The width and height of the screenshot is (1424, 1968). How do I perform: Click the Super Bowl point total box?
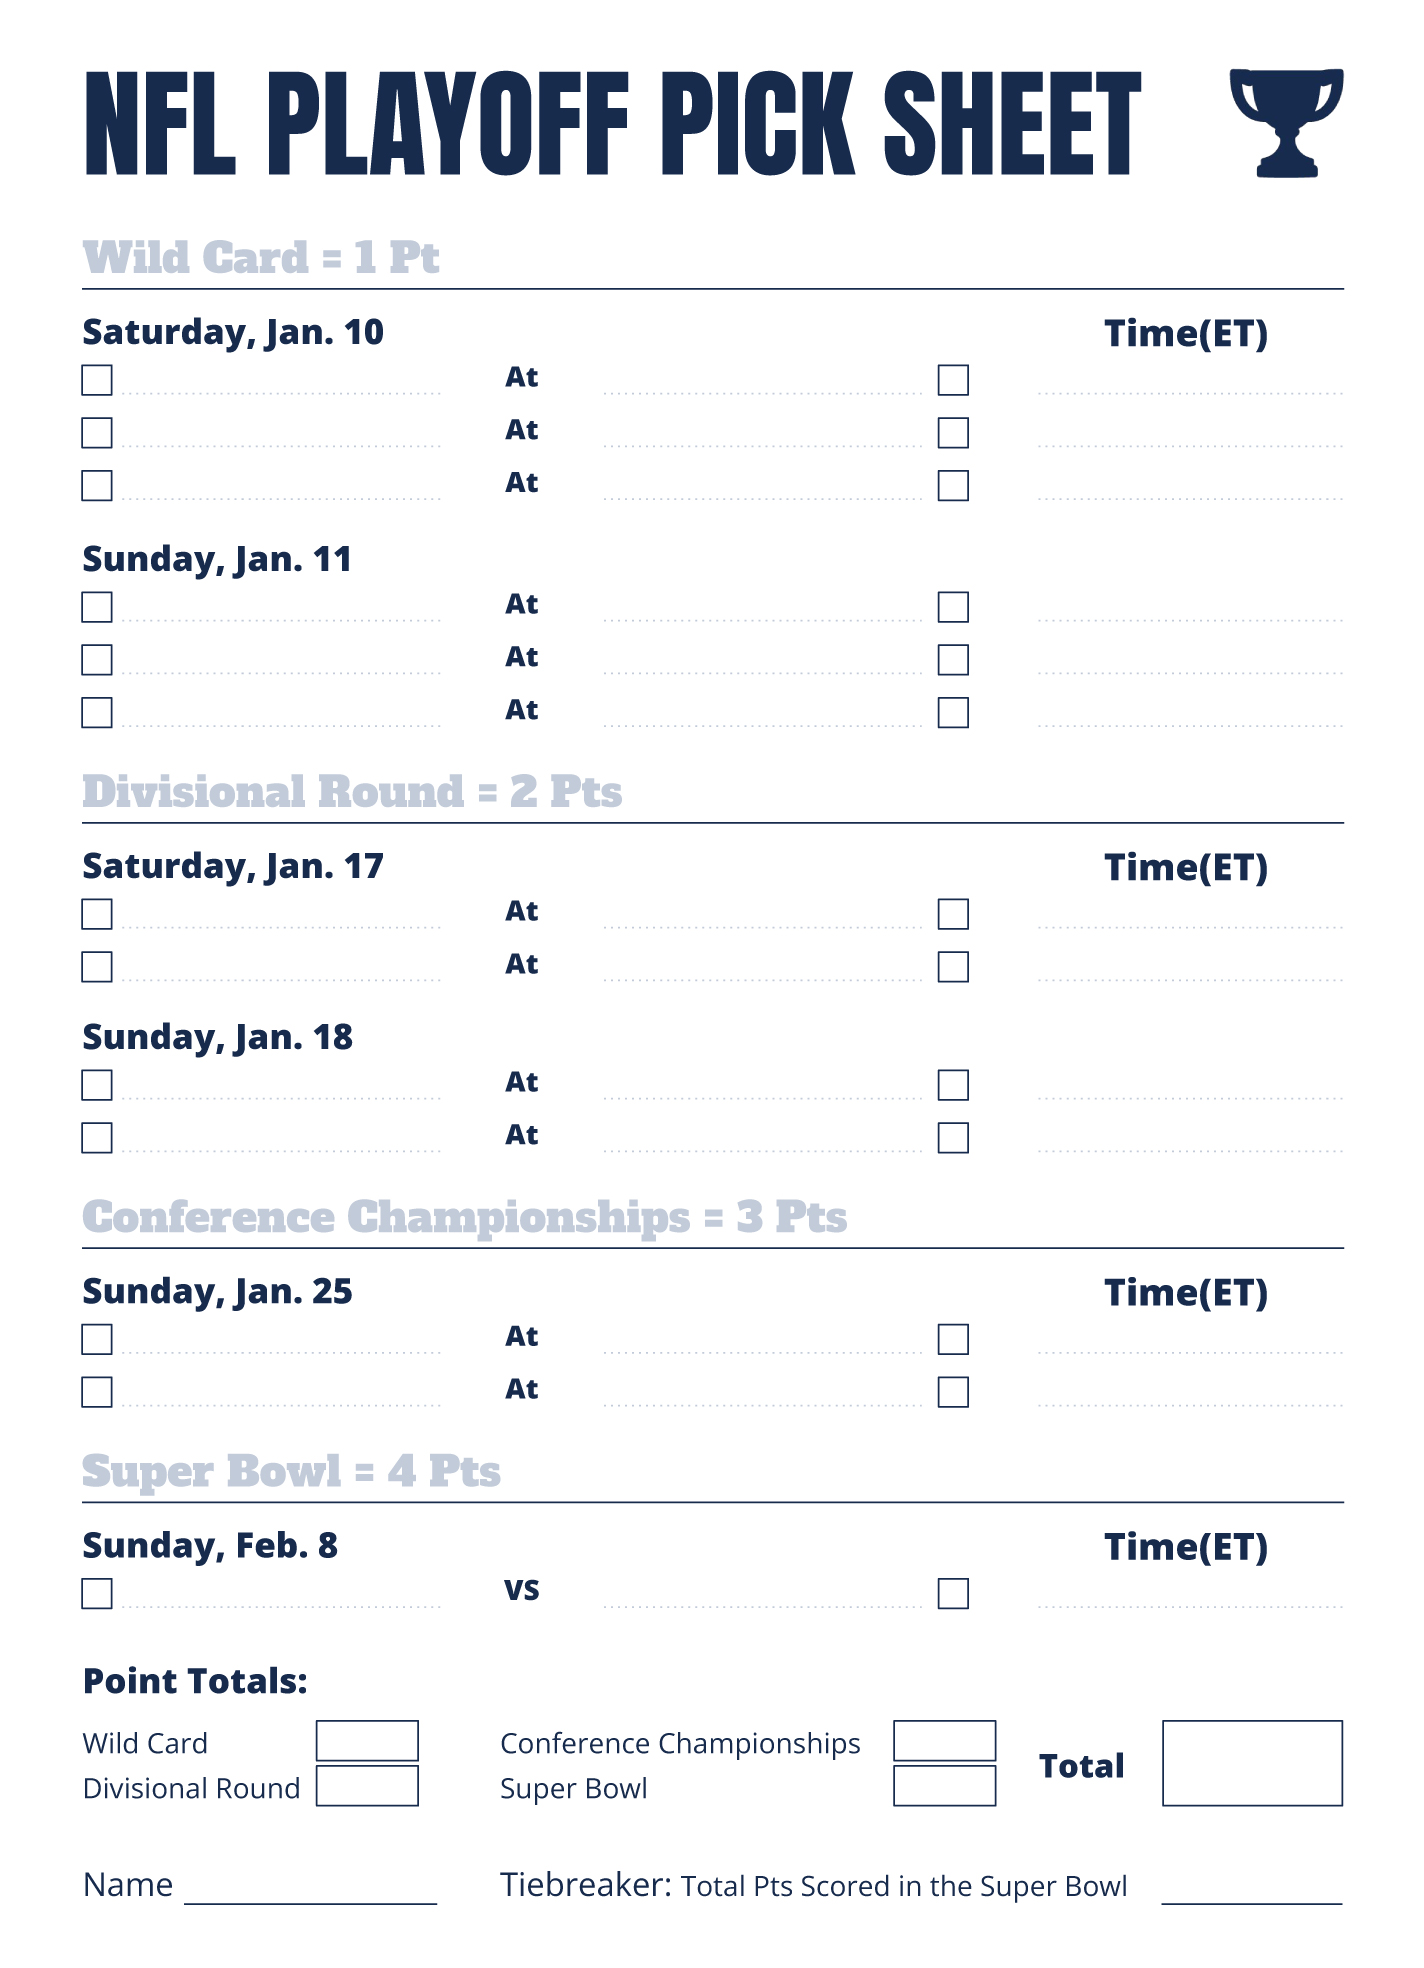(944, 1786)
